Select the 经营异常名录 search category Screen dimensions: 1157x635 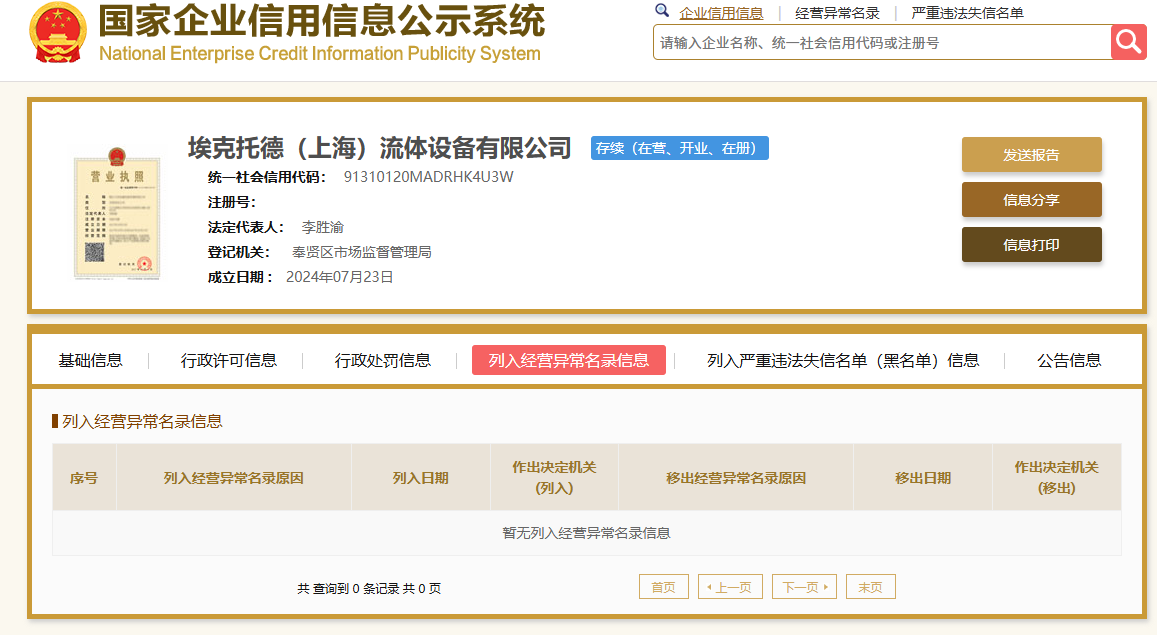point(837,13)
